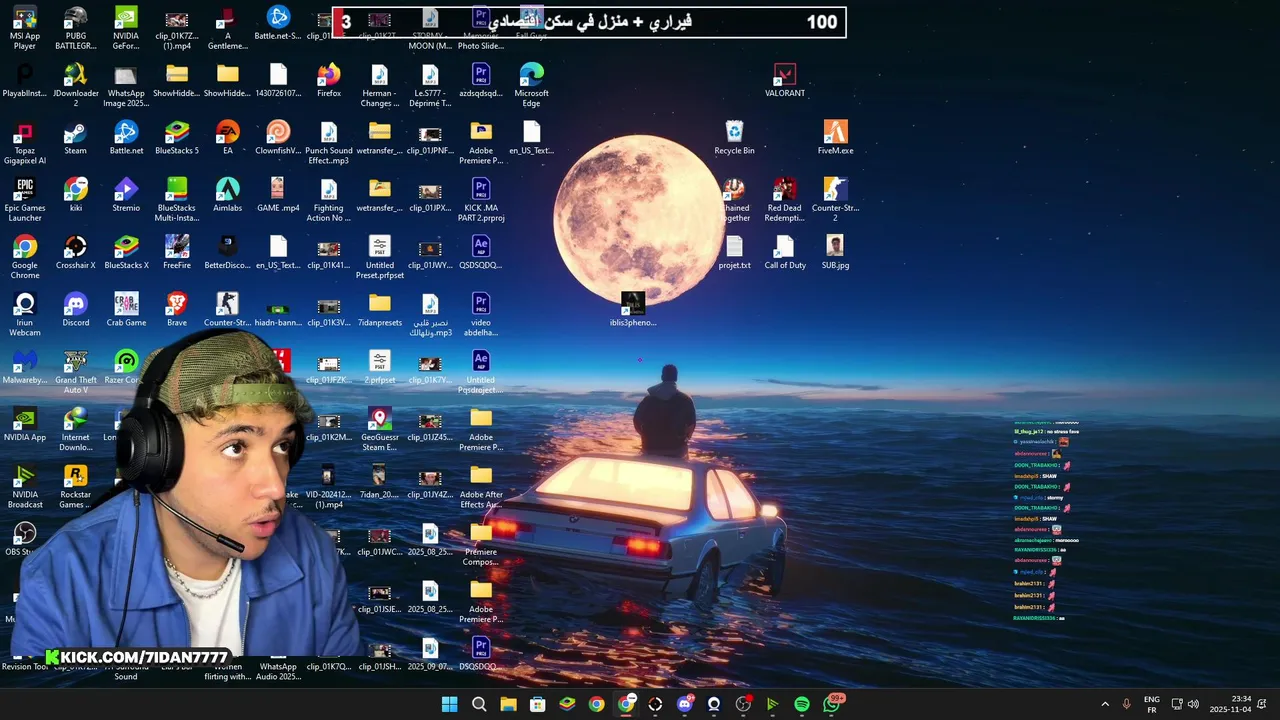Expand the hidden system tray icons
Viewport: 1280px width, 720px height.
[1105, 704]
